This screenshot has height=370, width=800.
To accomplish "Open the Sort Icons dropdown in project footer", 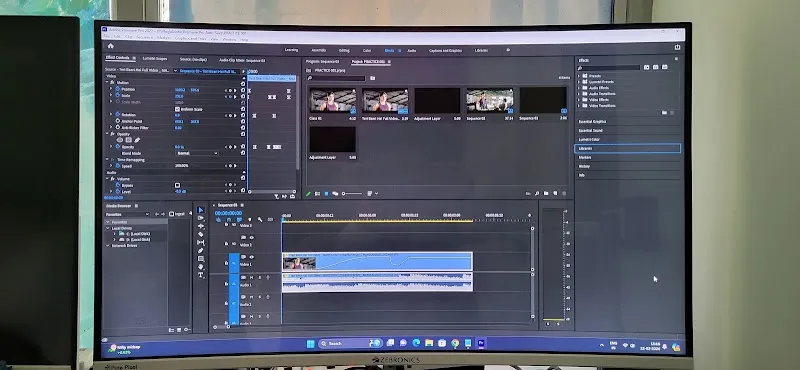I will click(x=372, y=193).
